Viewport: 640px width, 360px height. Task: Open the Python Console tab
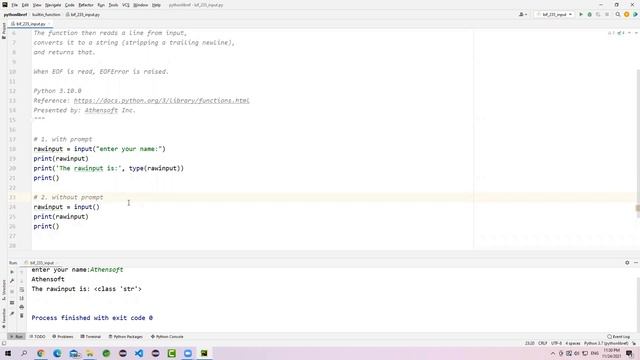click(x=167, y=337)
